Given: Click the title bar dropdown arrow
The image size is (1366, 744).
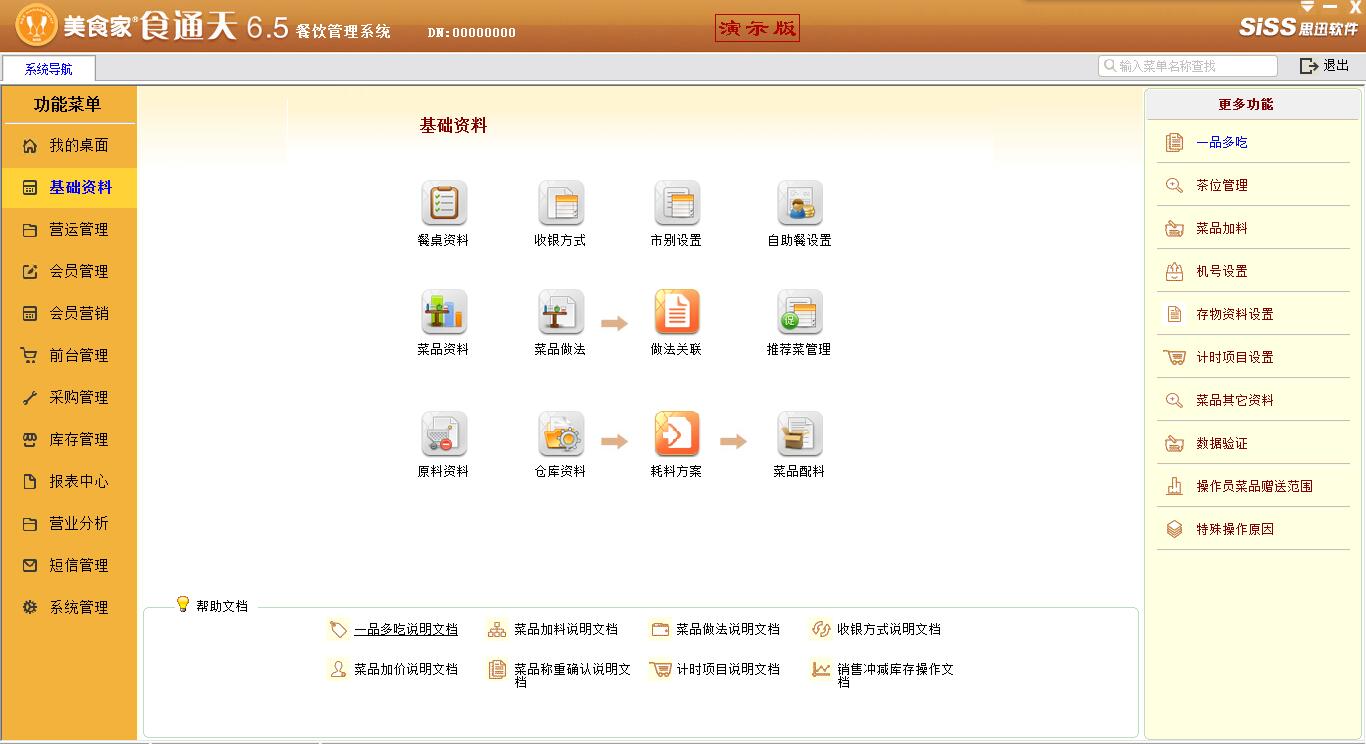Looking at the screenshot, I should (x=1307, y=7).
